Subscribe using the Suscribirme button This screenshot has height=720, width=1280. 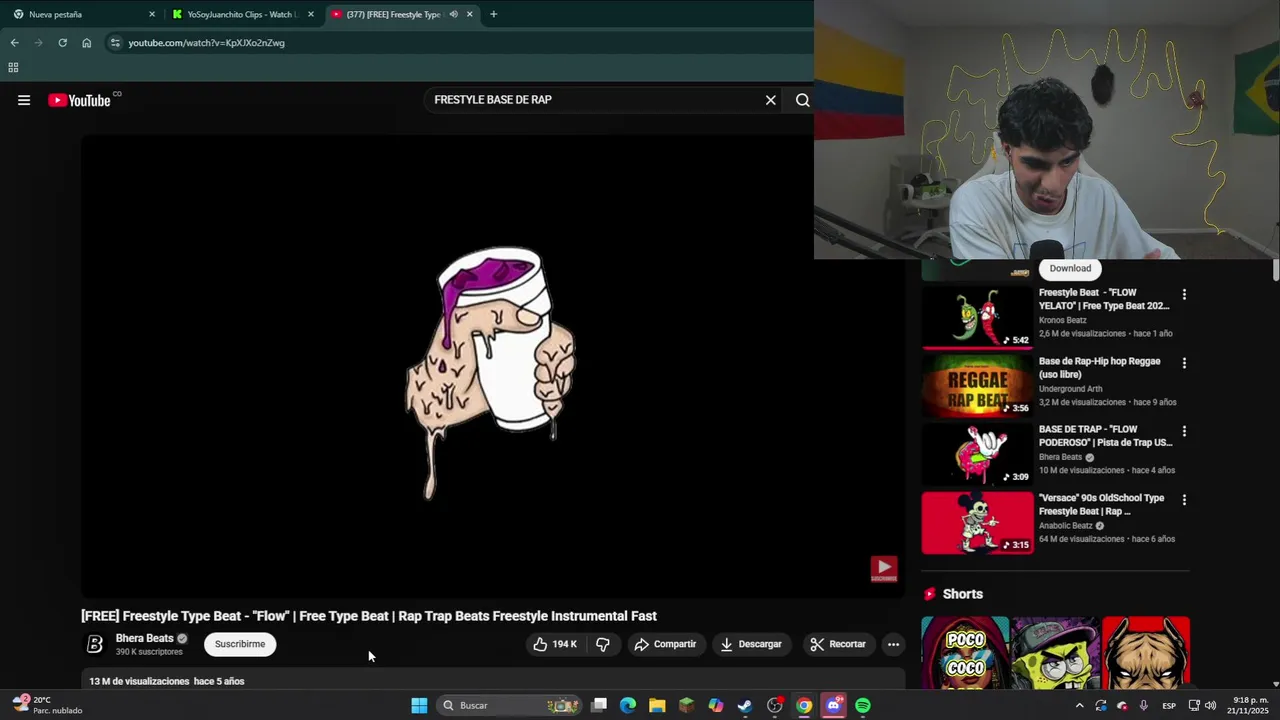pyautogui.click(x=240, y=644)
